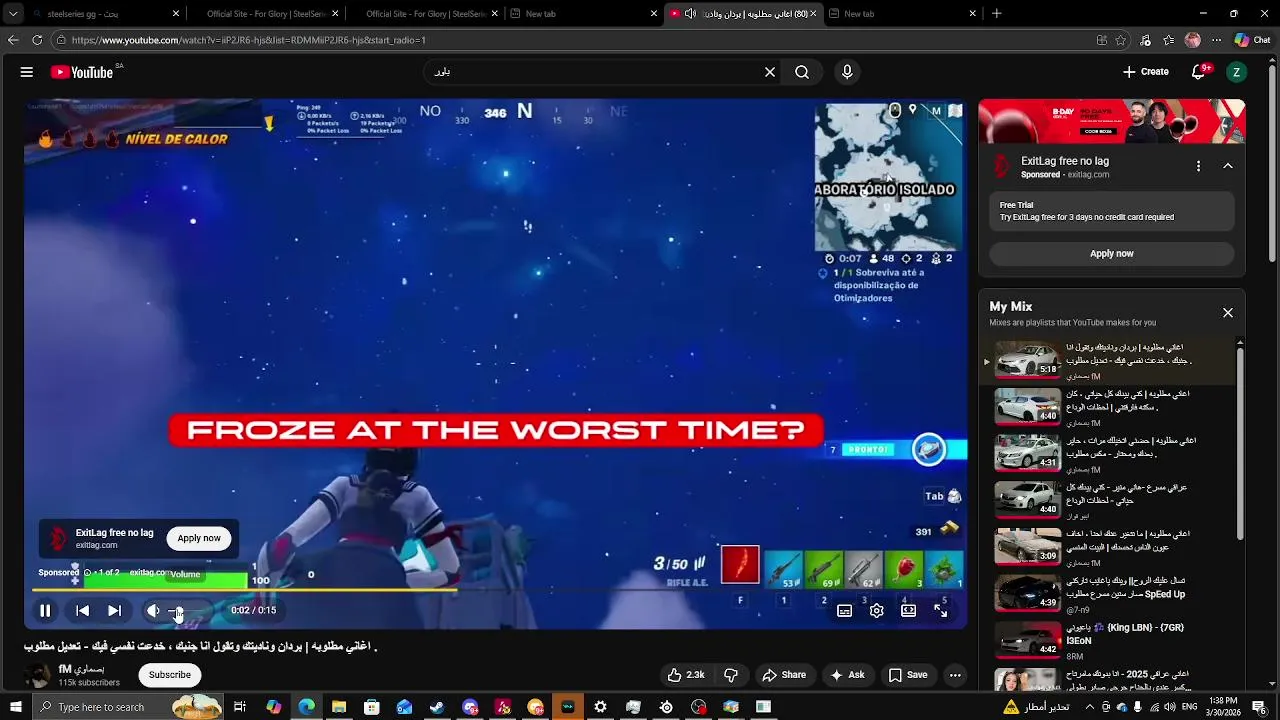Screen dimensions: 1280x720
Task: Save the video to a playlist
Action: 908,675
